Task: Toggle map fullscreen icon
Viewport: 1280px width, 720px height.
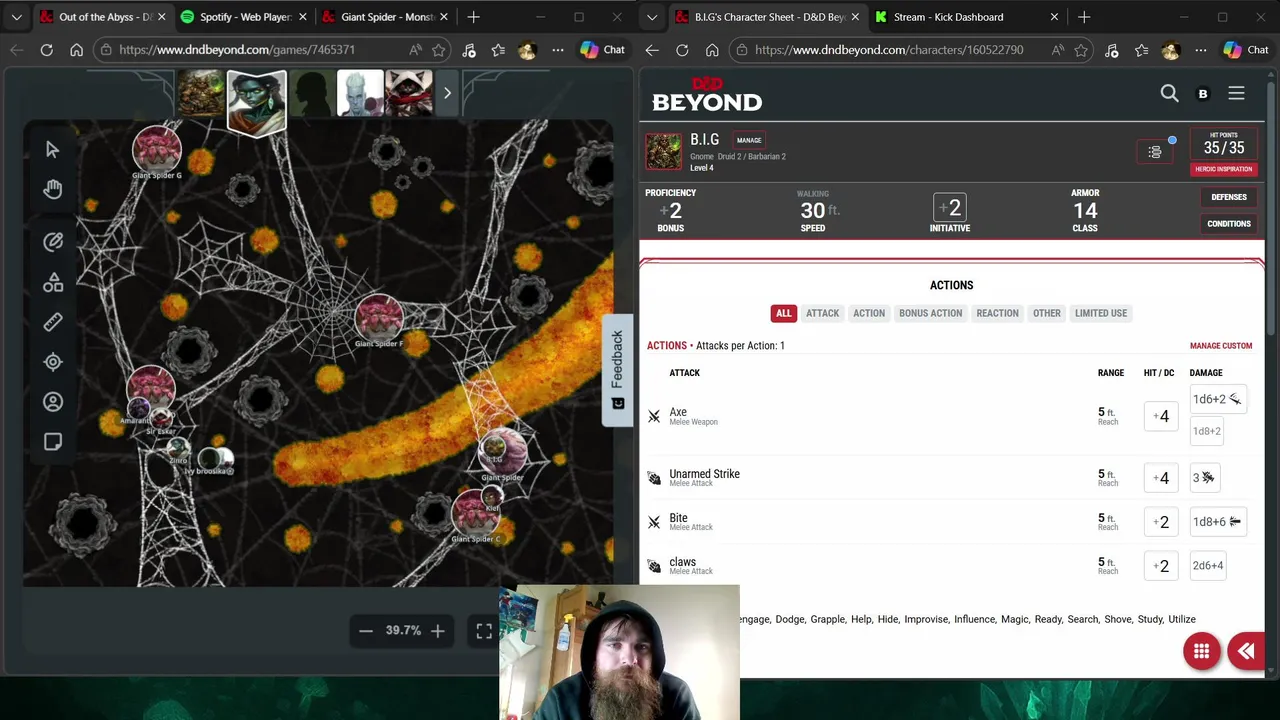Action: click(x=484, y=631)
